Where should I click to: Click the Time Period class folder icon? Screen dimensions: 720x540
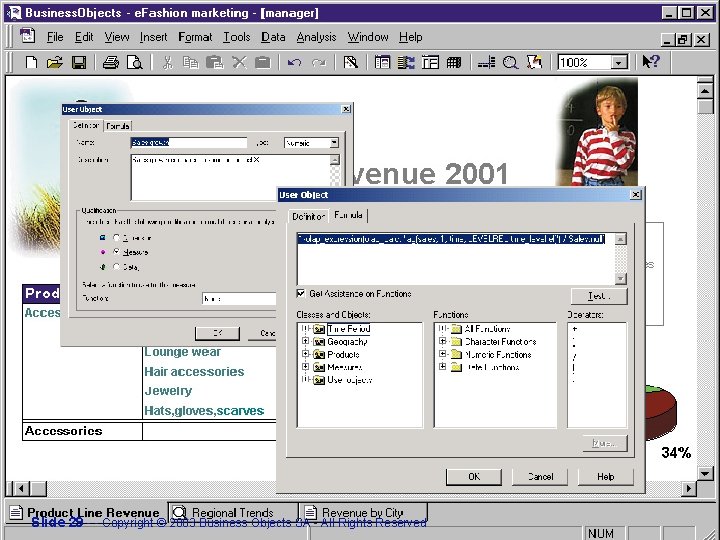(x=319, y=329)
